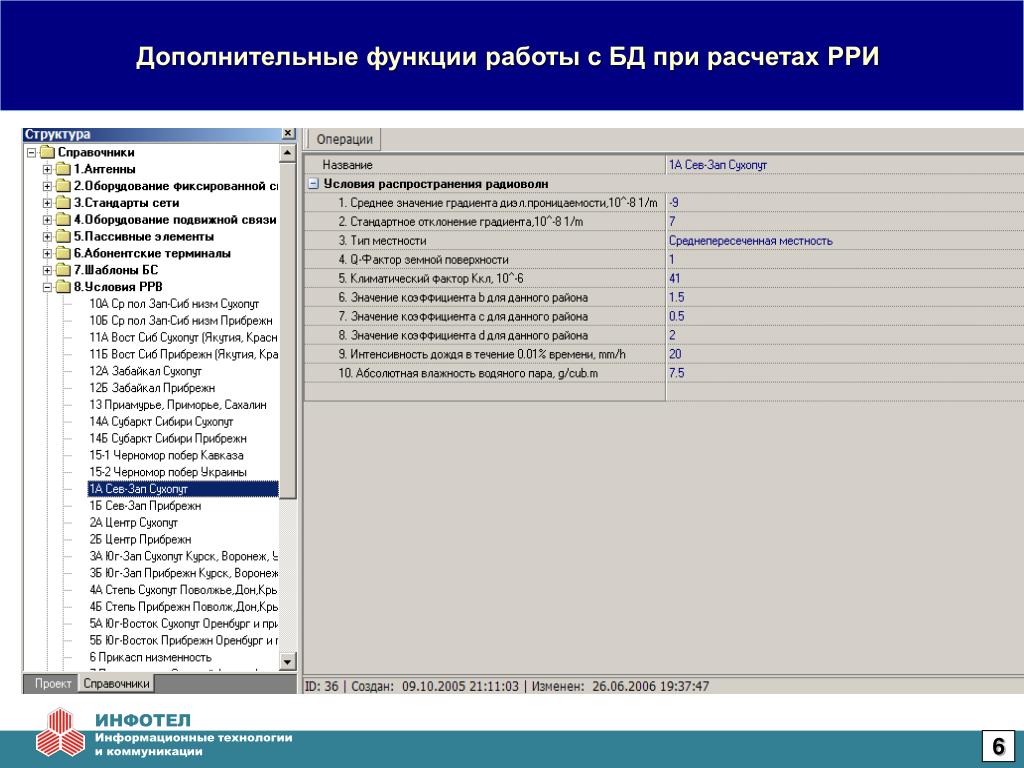Click Тип местности value Среднепересеченная местность
1024x768 pixels.
pos(845,241)
